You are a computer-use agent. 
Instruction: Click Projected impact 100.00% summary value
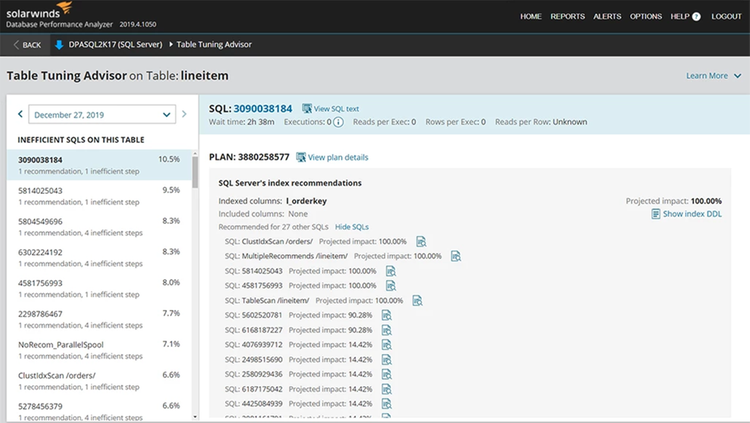click(x=706, y=201)
